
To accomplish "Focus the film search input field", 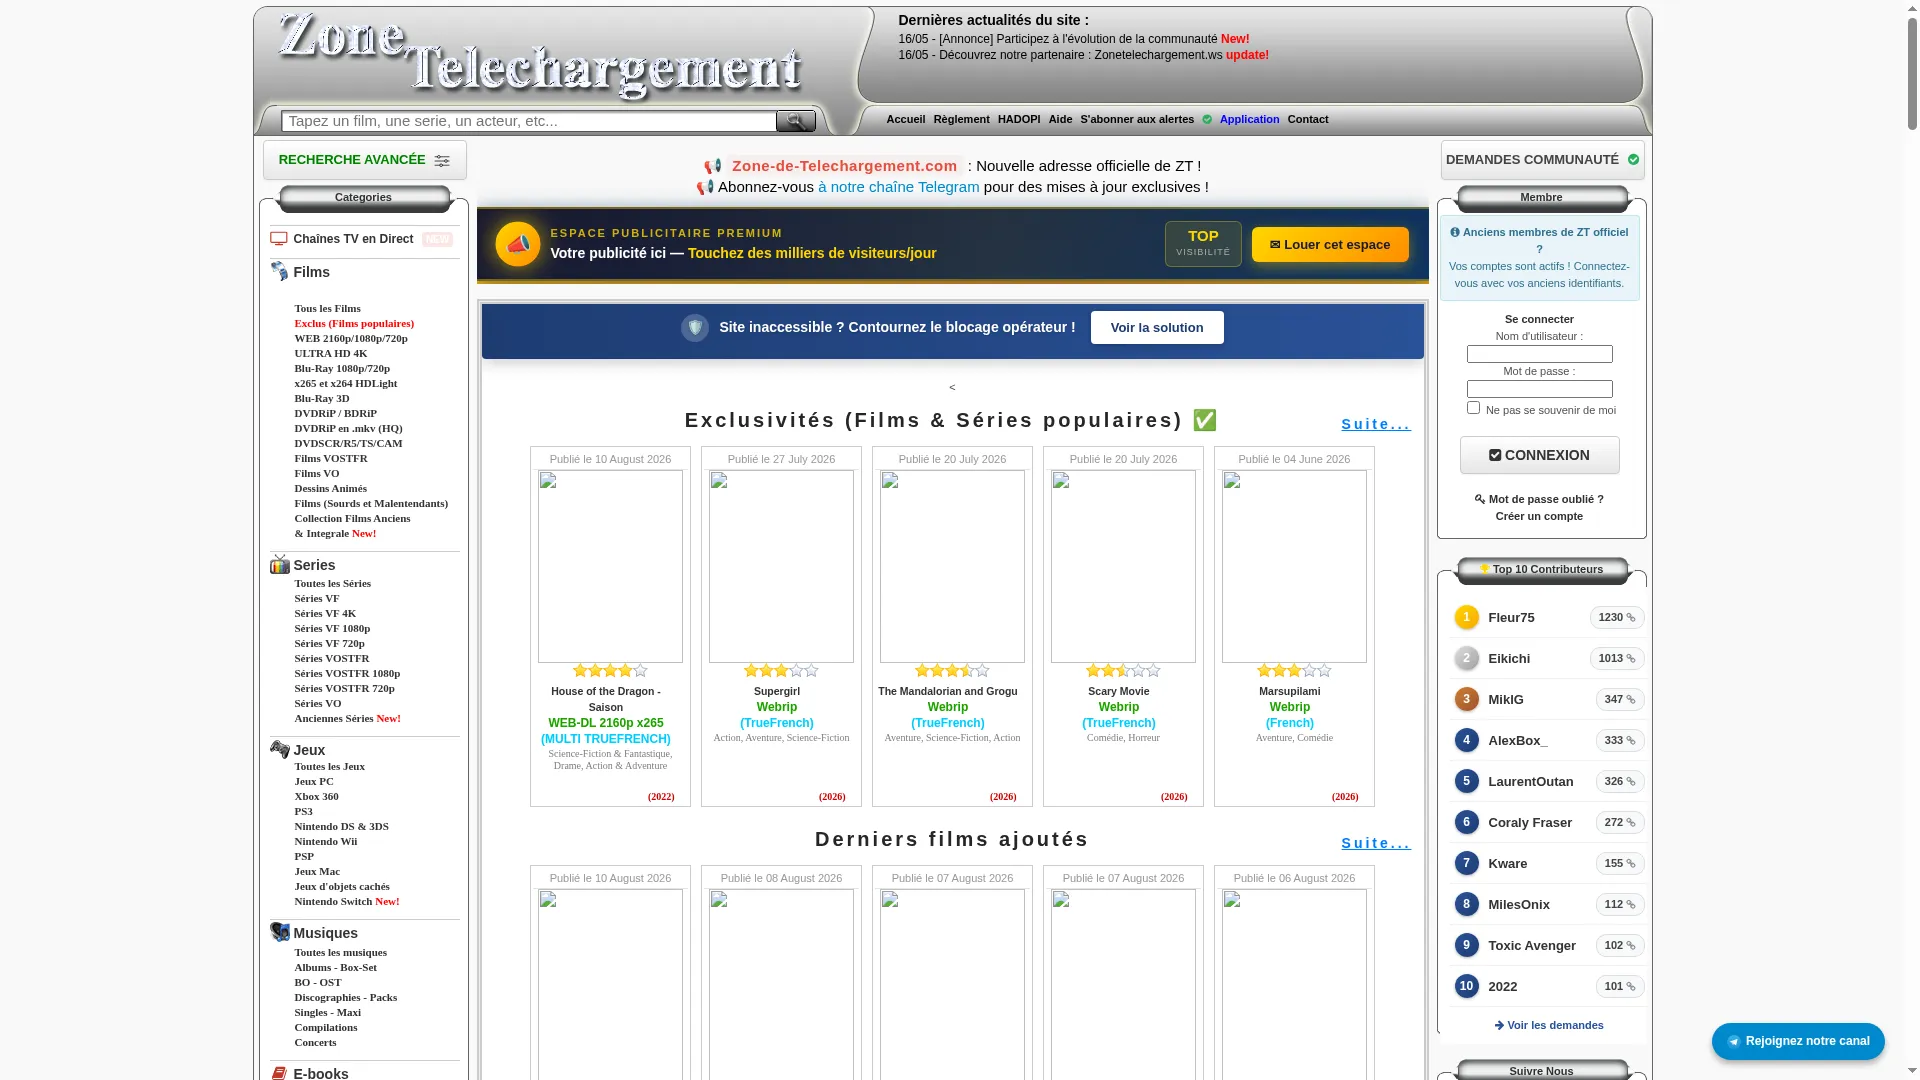I will click(x=529, y=121).
